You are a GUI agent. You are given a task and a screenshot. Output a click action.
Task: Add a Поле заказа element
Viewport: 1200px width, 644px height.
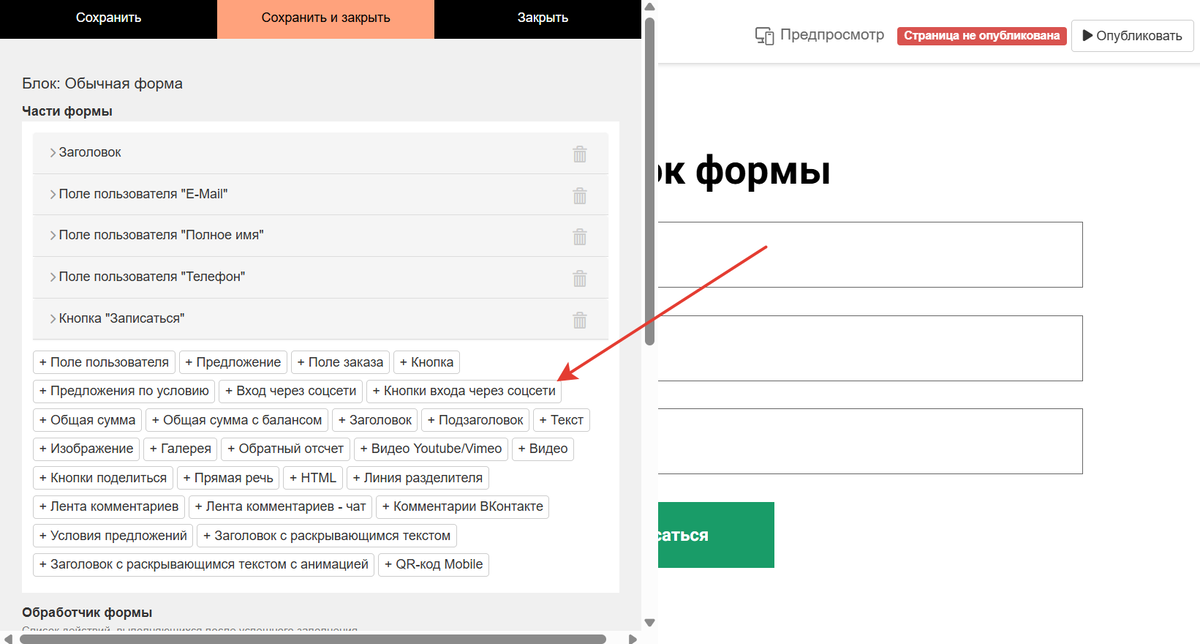(x=340, y=362)
